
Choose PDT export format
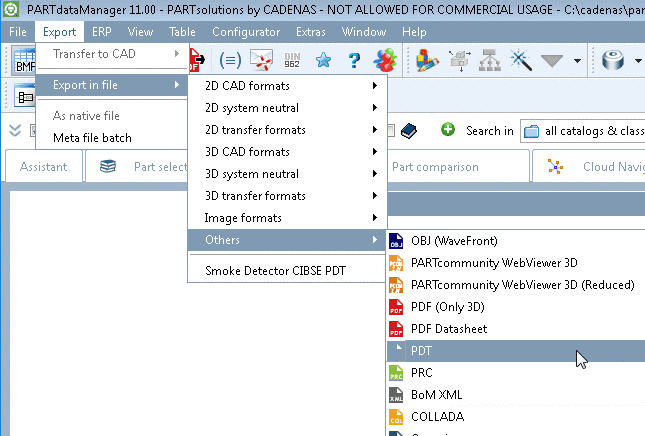point(515,351)
